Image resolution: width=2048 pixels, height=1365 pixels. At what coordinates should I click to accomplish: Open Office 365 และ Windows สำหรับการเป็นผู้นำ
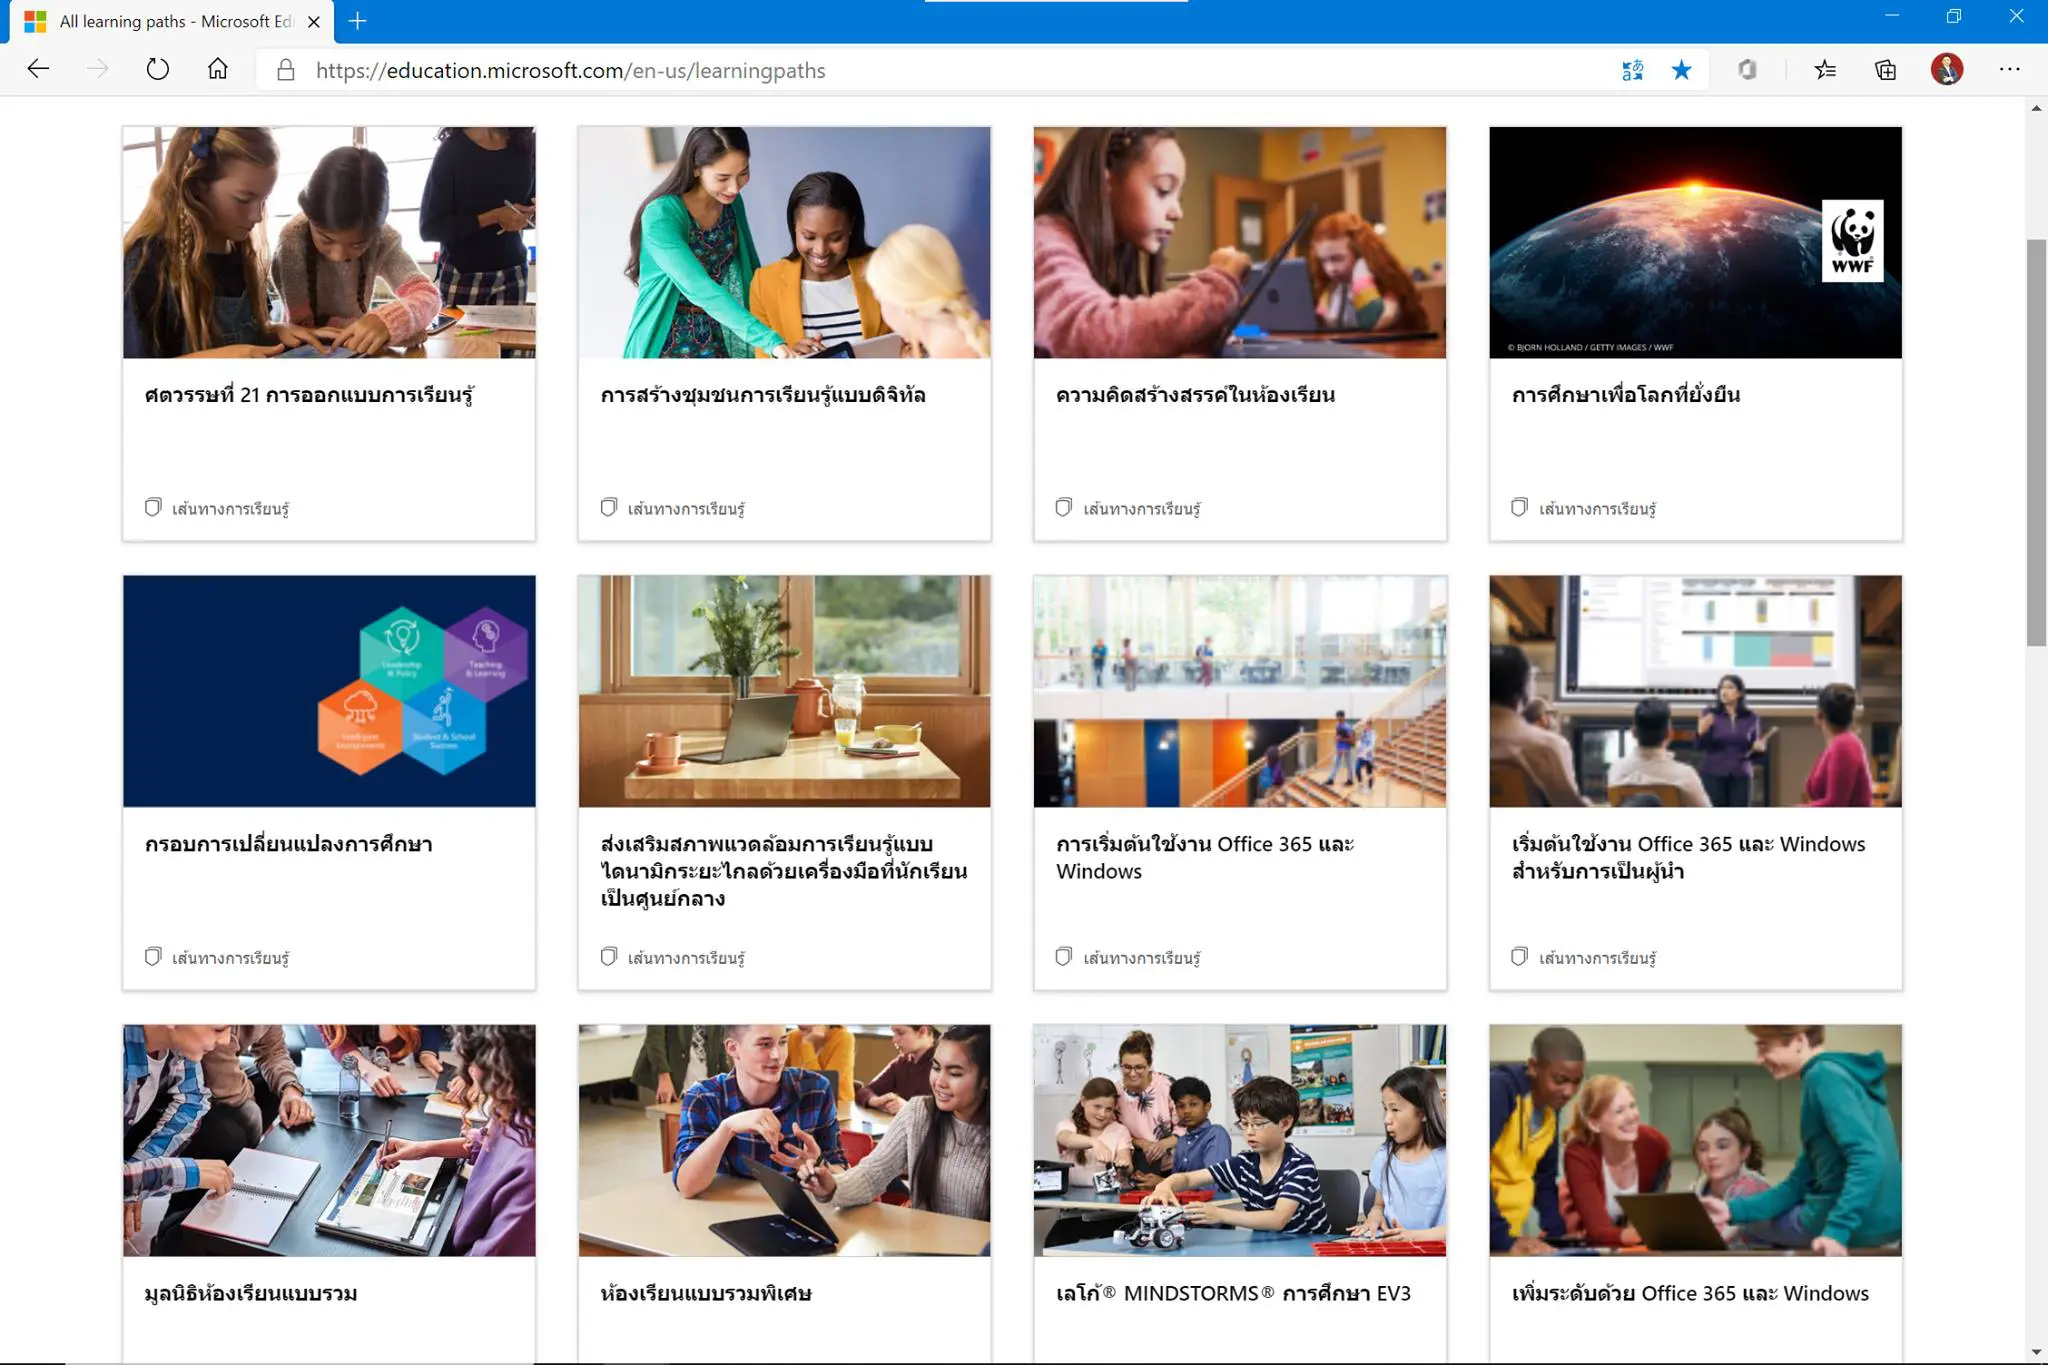(1688, 857)
